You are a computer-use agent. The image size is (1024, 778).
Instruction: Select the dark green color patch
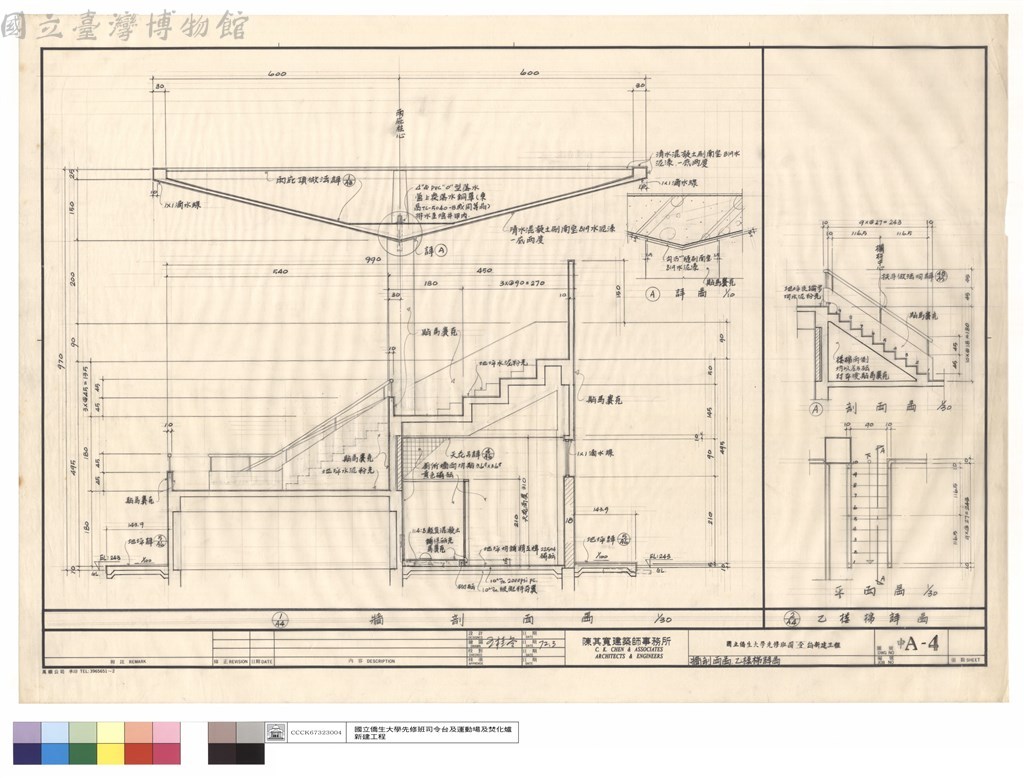(83, 754)
